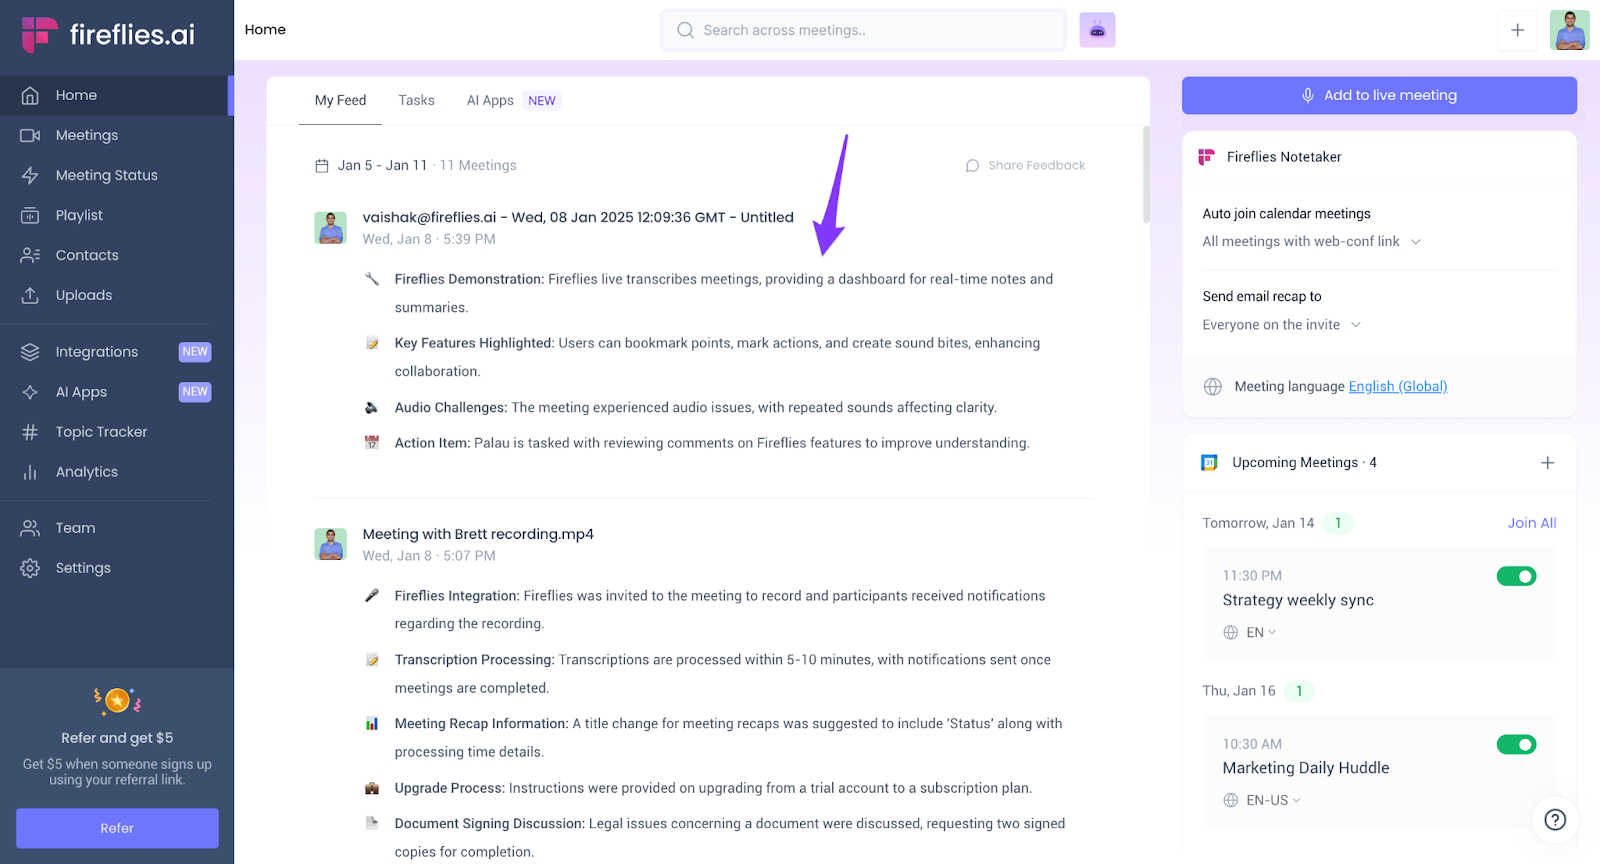Click the Meeting language globe icon
1600x864 pixels.
pyautogui.click(x=1212, y=387)
